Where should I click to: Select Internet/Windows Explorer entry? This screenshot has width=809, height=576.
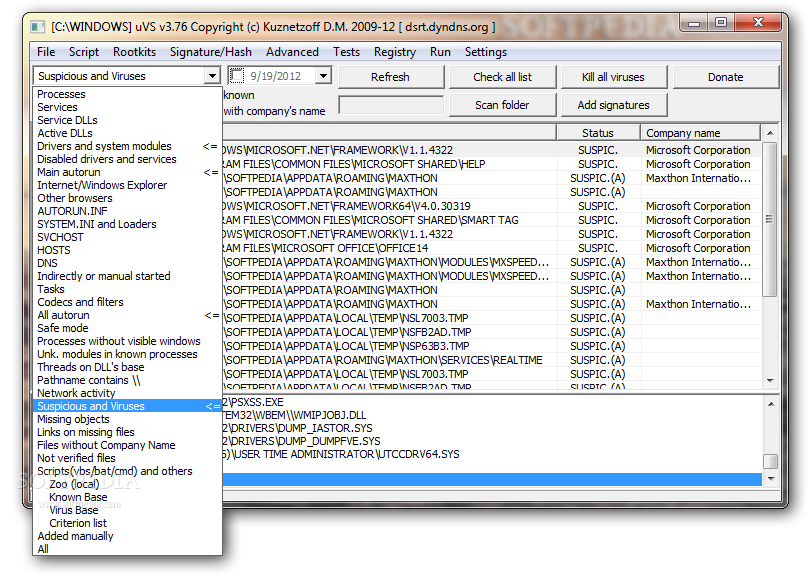click(x=127, y=185)
